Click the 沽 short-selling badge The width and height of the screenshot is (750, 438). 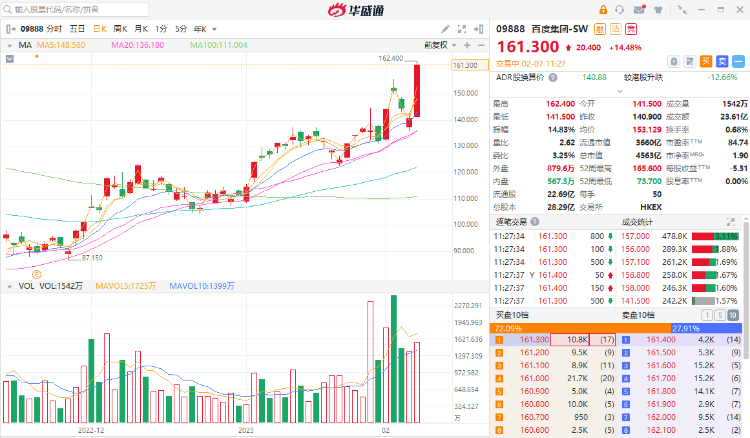pos(616,29)
